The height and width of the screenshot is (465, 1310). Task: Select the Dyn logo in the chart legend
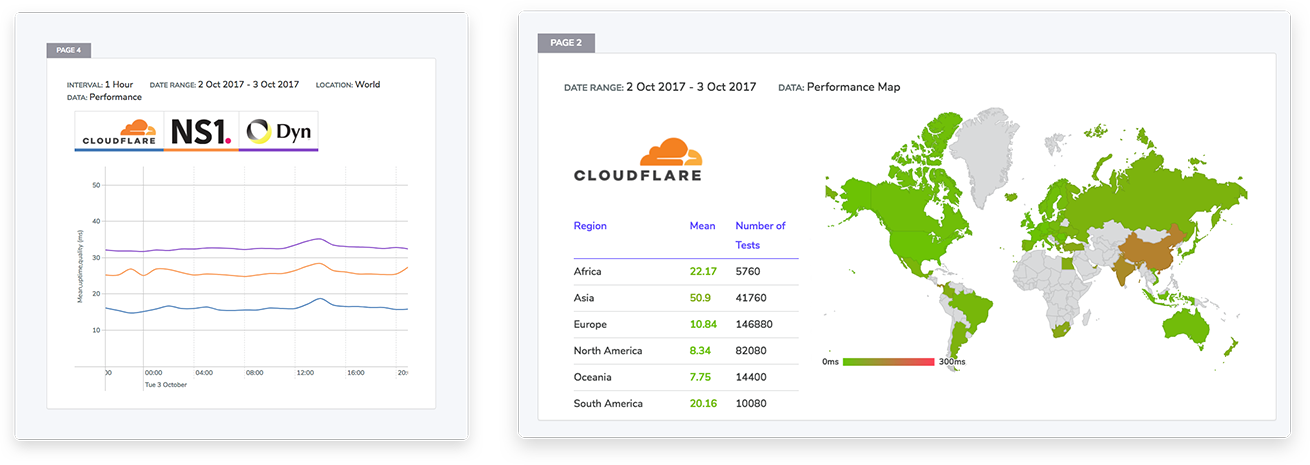point(278,131)
